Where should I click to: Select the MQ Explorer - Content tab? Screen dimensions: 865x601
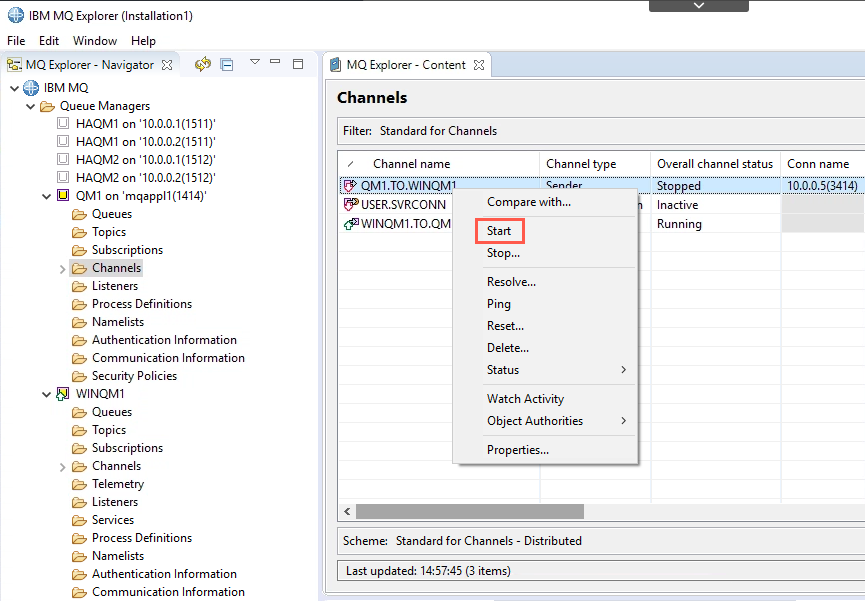click(405, 65)
